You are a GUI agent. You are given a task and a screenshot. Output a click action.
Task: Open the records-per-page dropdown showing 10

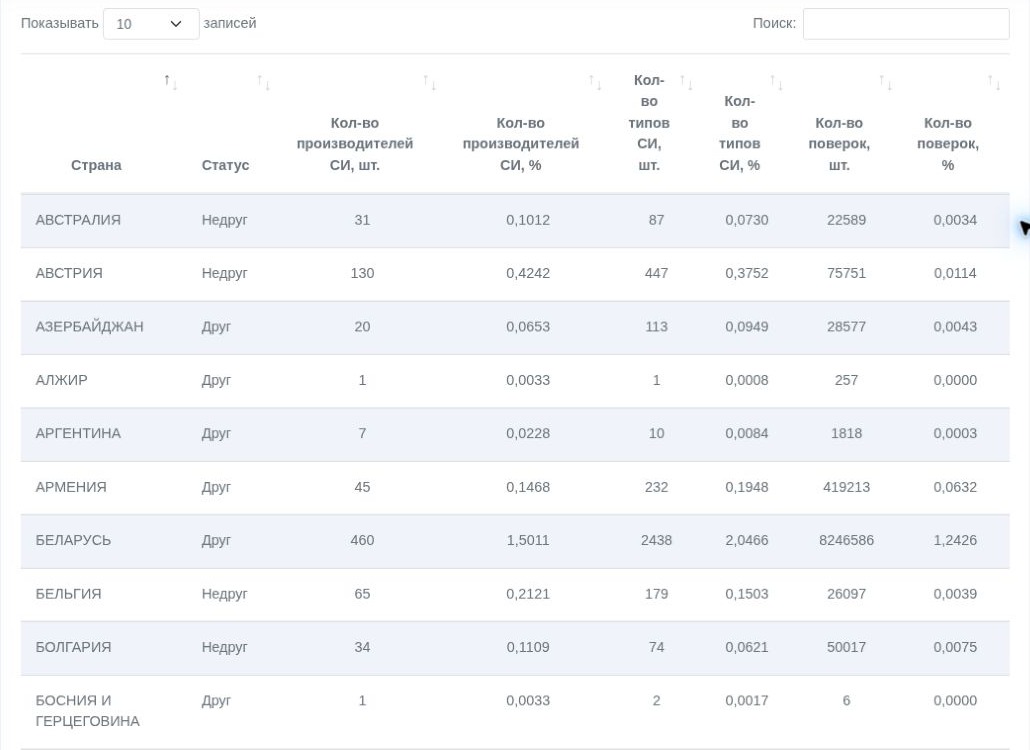click(x=151, y=24)
